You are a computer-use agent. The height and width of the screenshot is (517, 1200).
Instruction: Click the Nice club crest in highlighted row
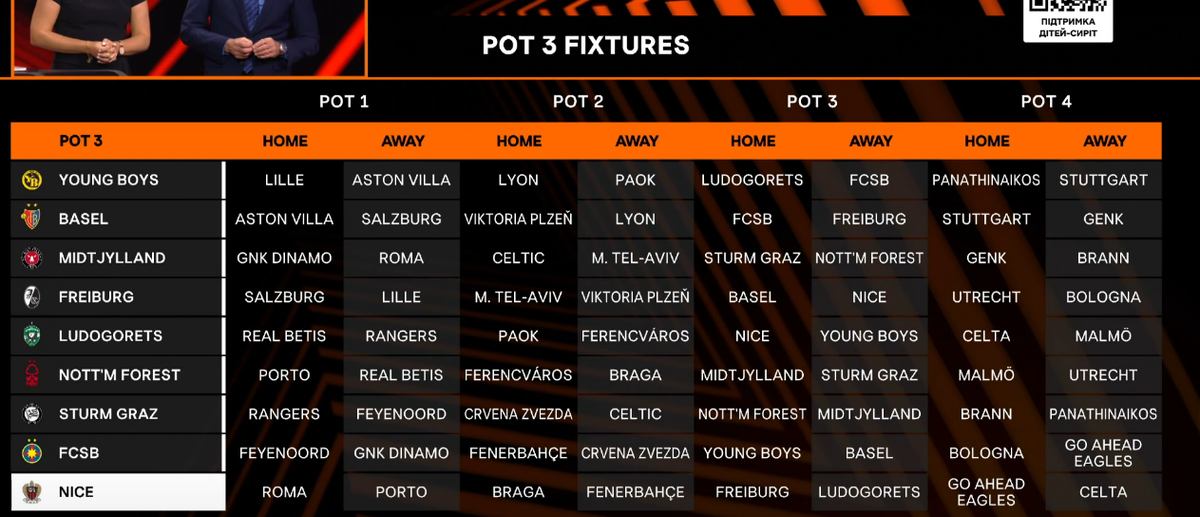point(31,492)
